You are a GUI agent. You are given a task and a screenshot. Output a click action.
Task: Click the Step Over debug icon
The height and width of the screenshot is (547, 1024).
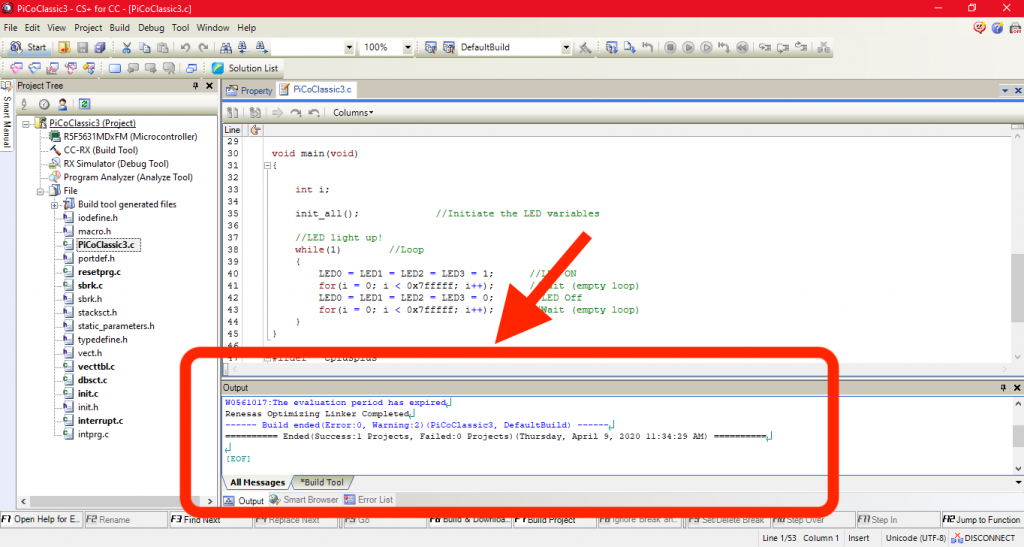(x=783, y=47)
